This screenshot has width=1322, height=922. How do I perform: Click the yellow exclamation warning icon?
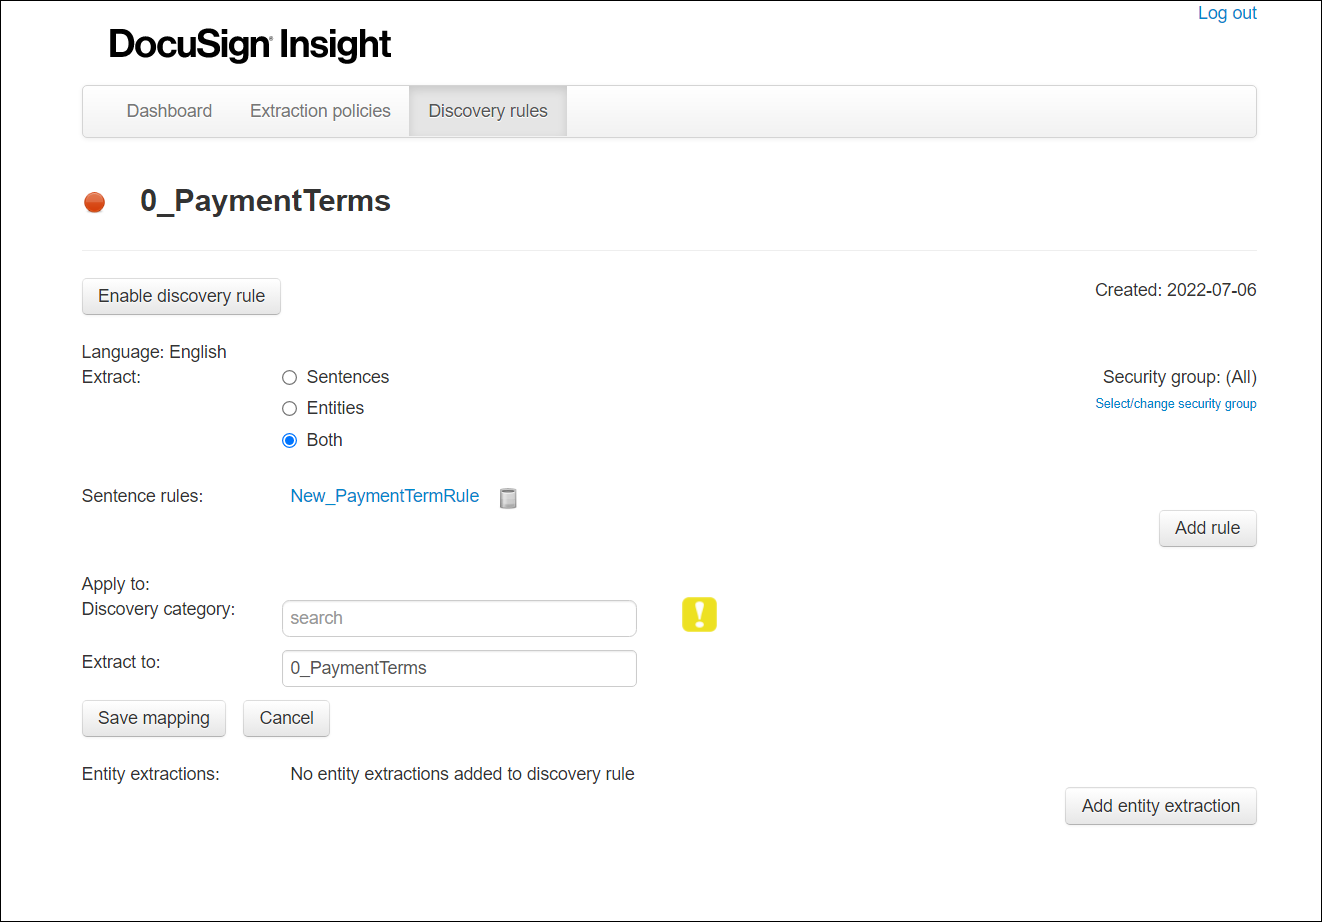click(x=699, y=614)
